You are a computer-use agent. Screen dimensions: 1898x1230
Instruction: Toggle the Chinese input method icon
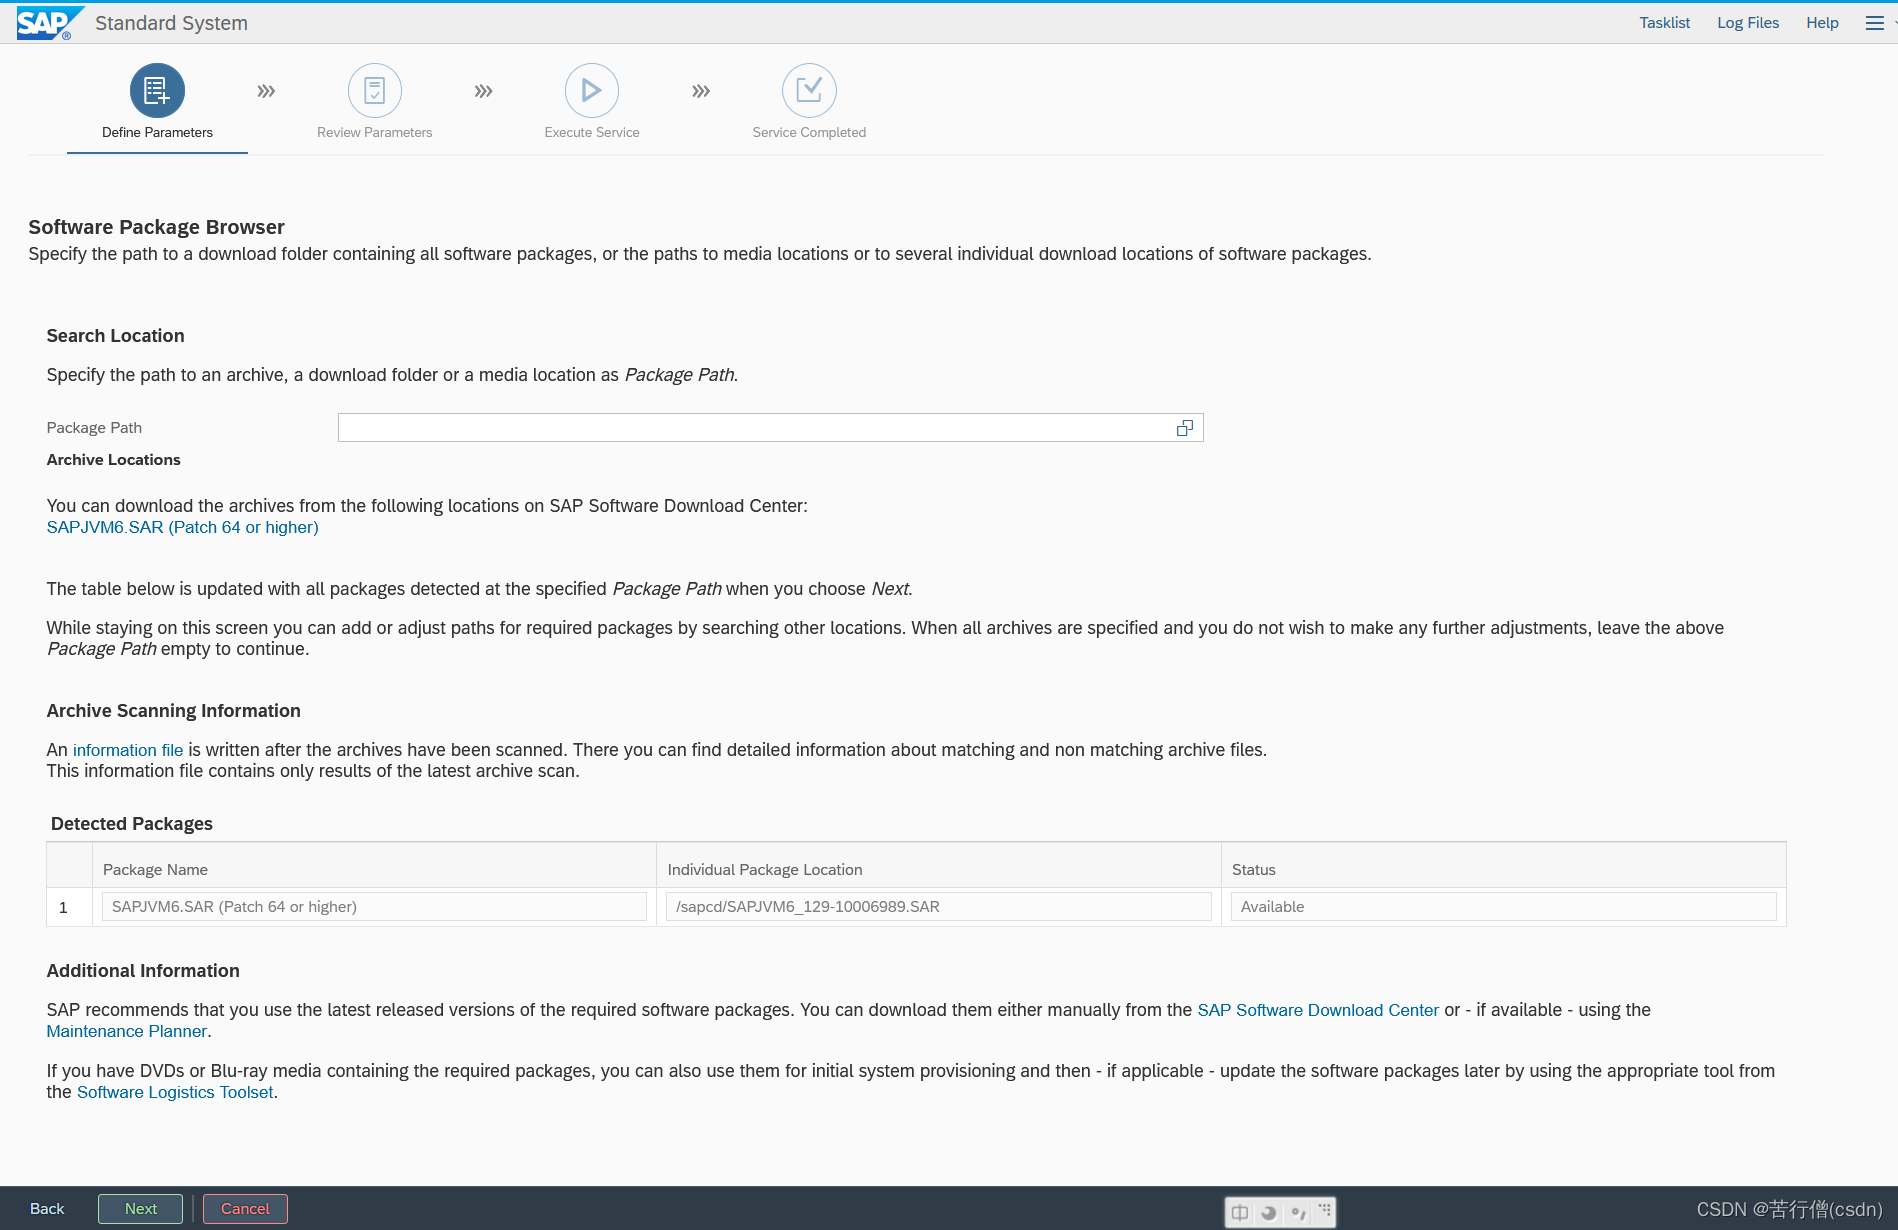click(1240, 1212)
